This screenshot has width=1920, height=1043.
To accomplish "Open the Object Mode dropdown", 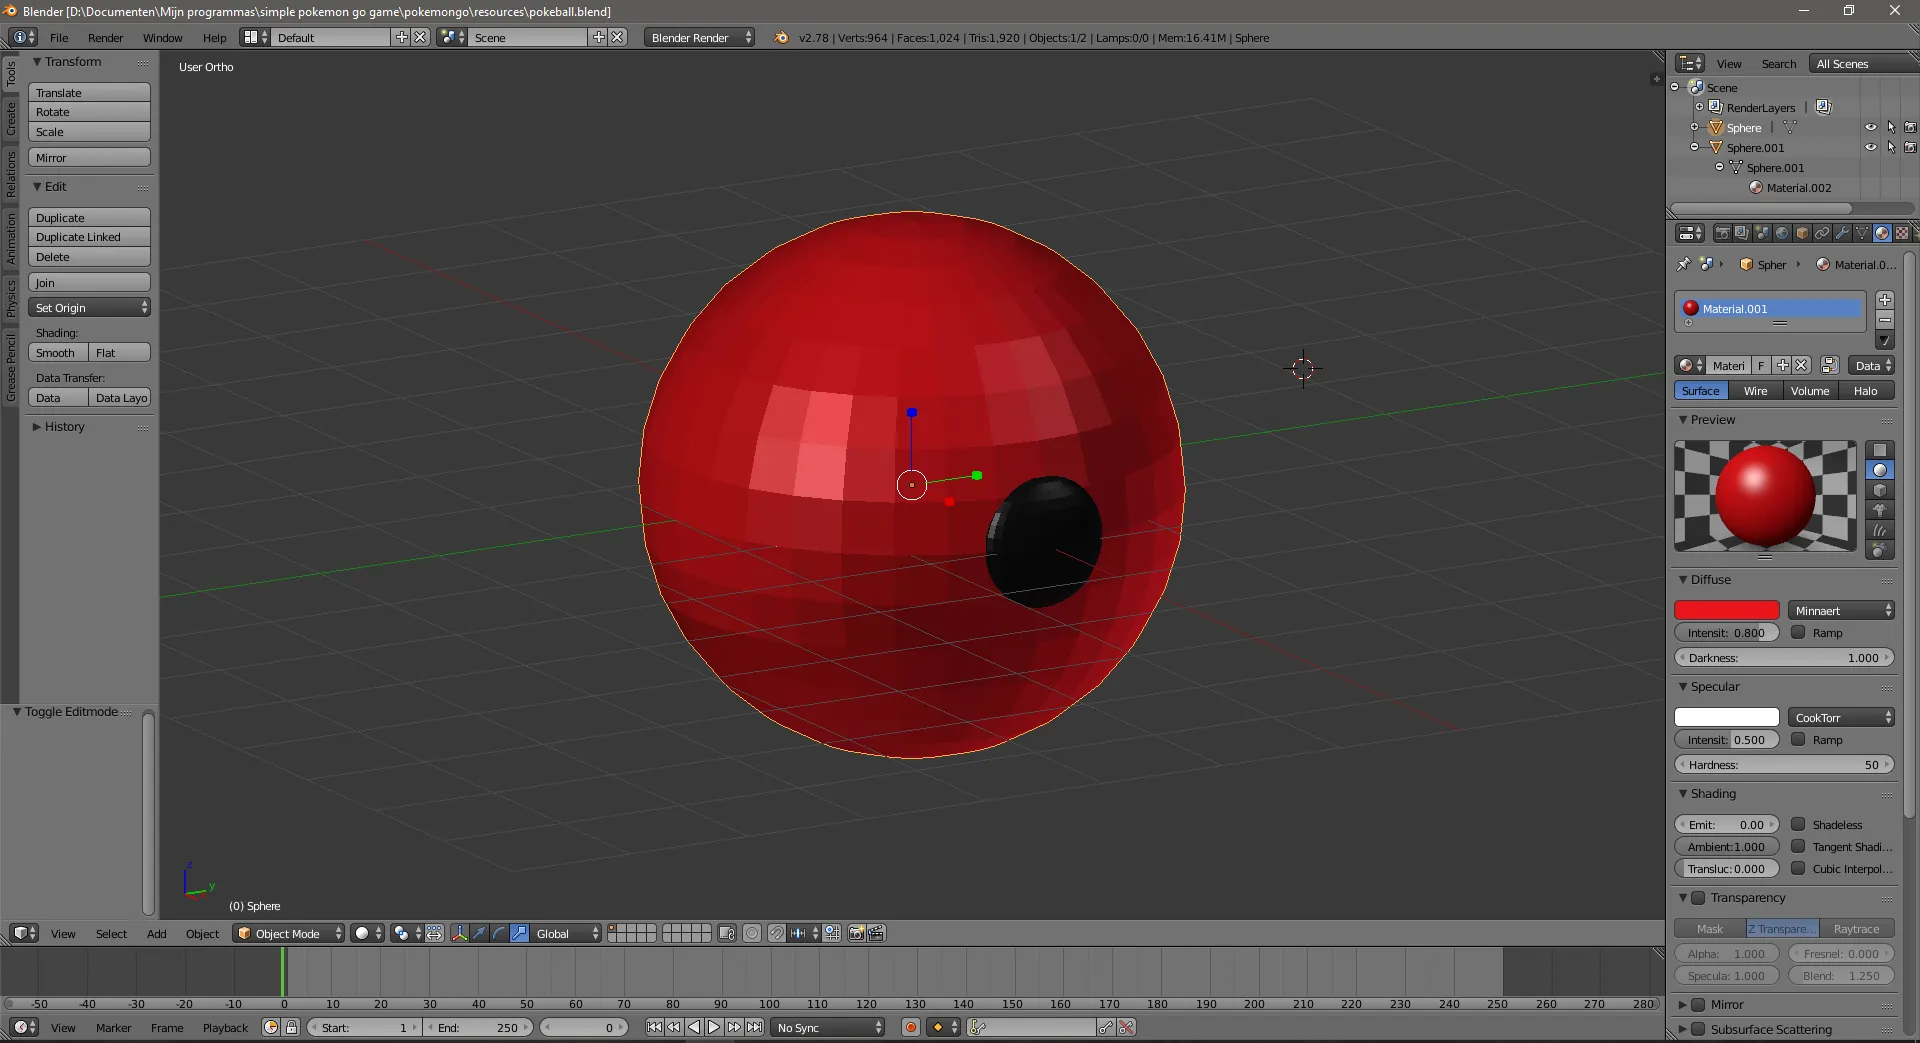I will pyautogui.click(x=288, y=933).
